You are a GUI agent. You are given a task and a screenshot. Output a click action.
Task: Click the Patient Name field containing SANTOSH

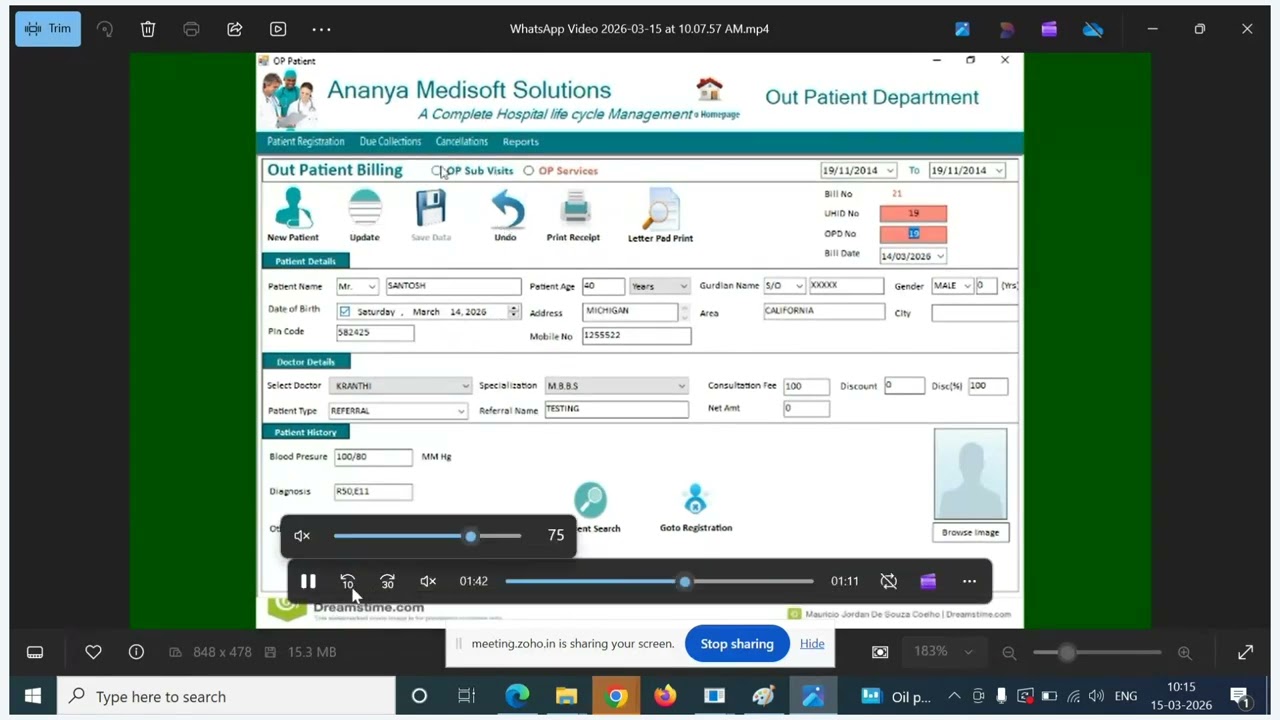[453, 286]
